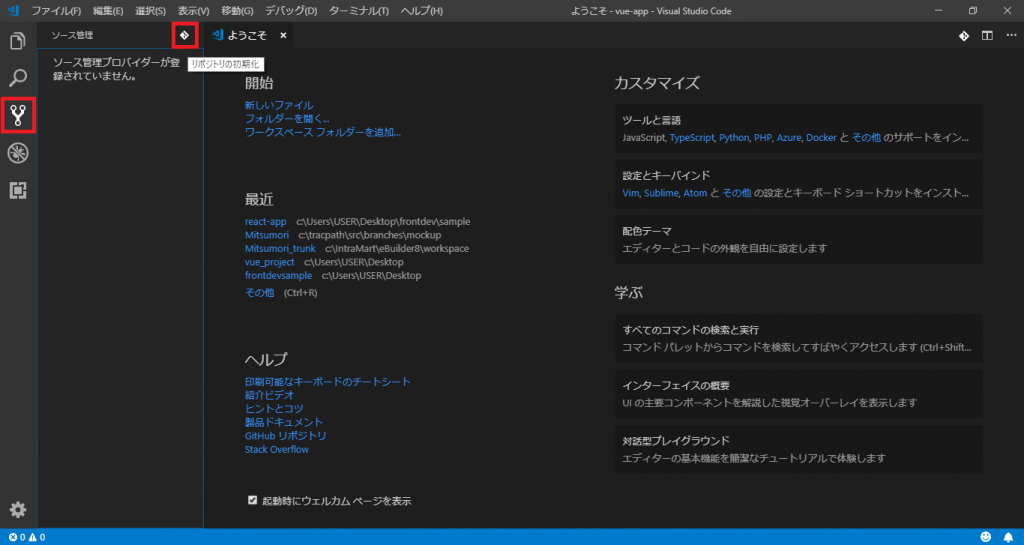
Task: Open the 編集(E) menu
Action: (x=108, y=11)
